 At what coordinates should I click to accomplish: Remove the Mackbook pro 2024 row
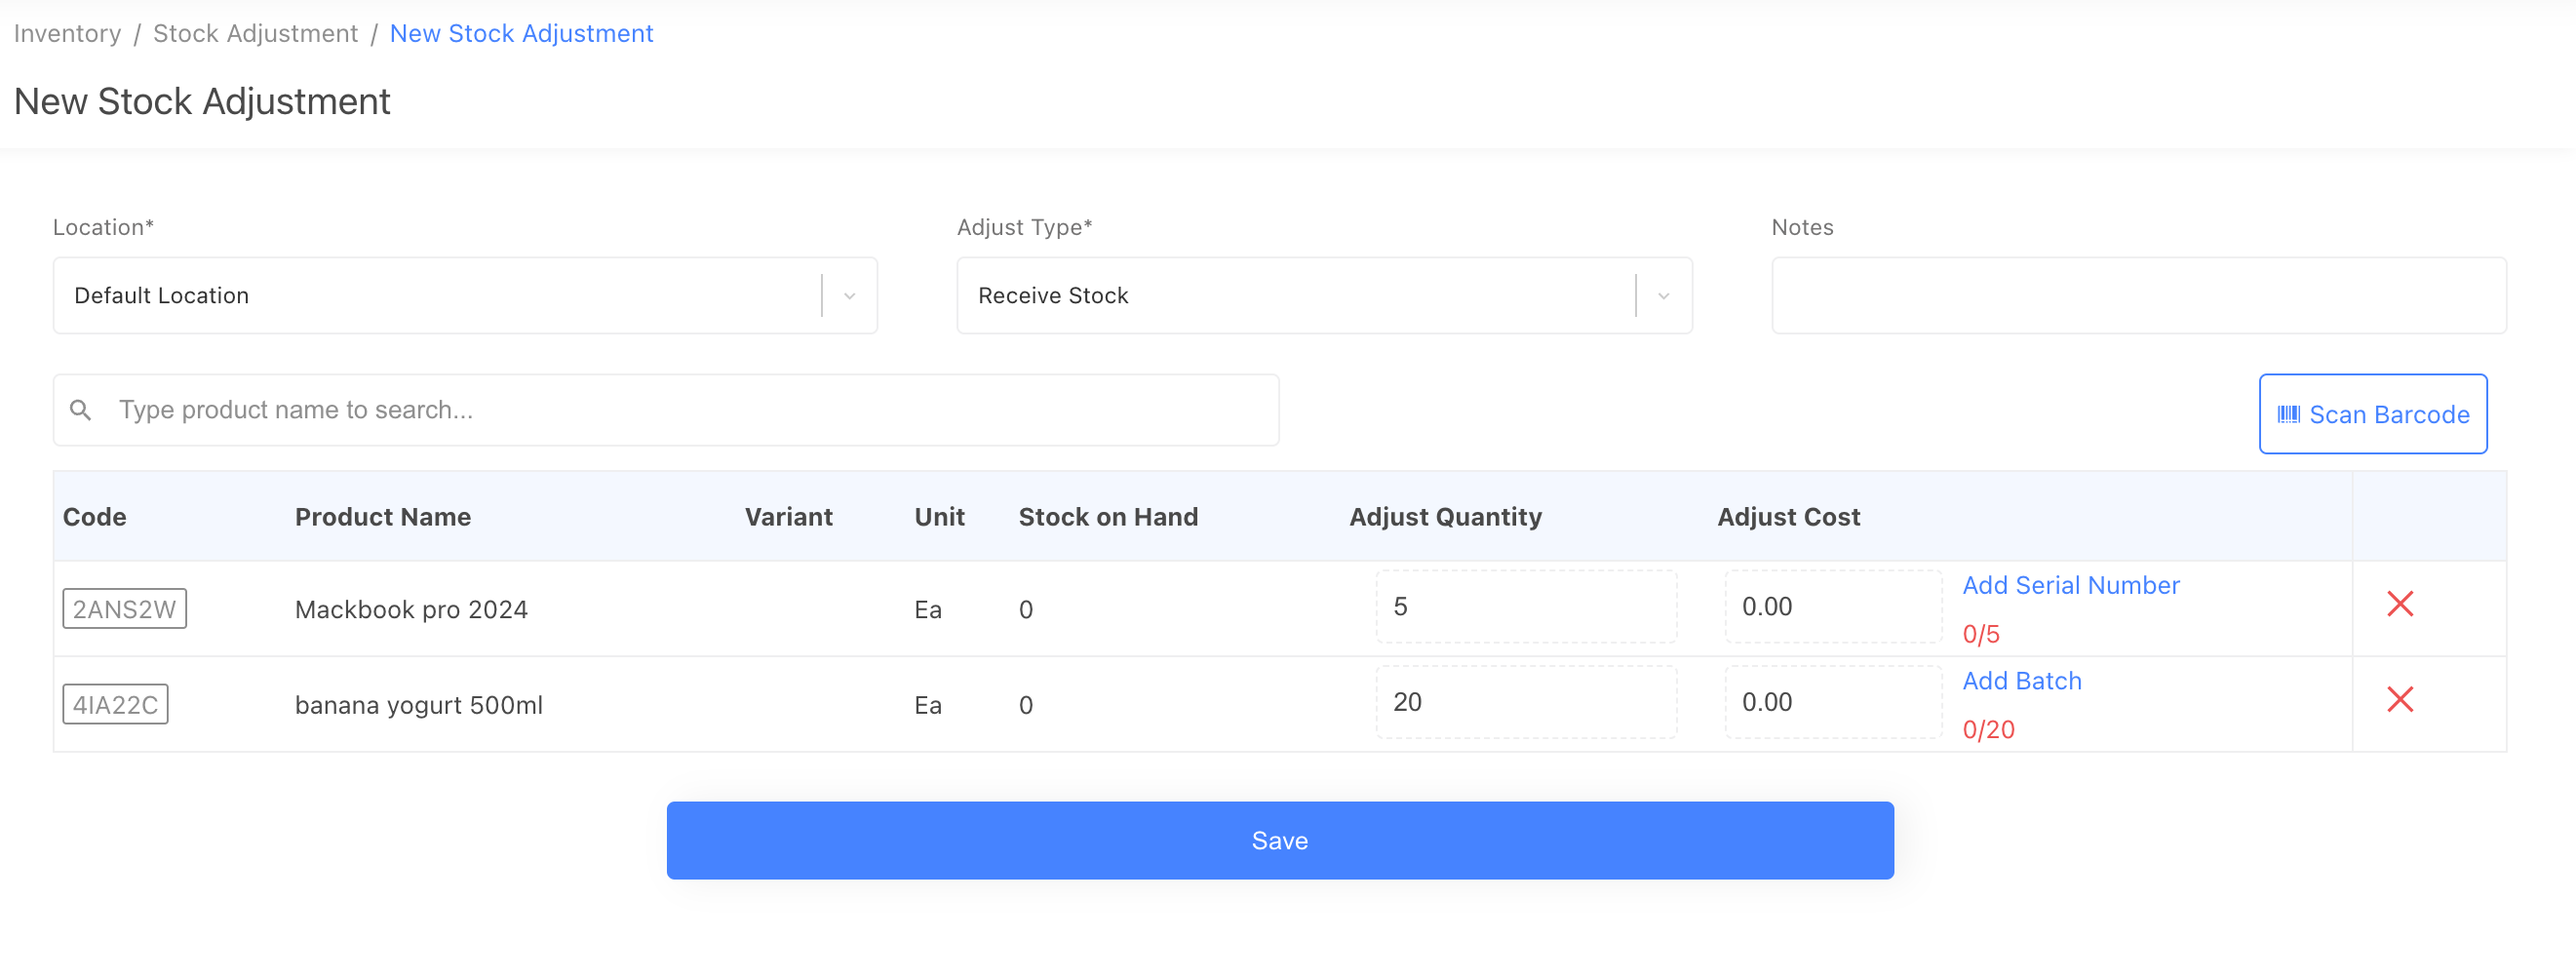coord(2399,604)
